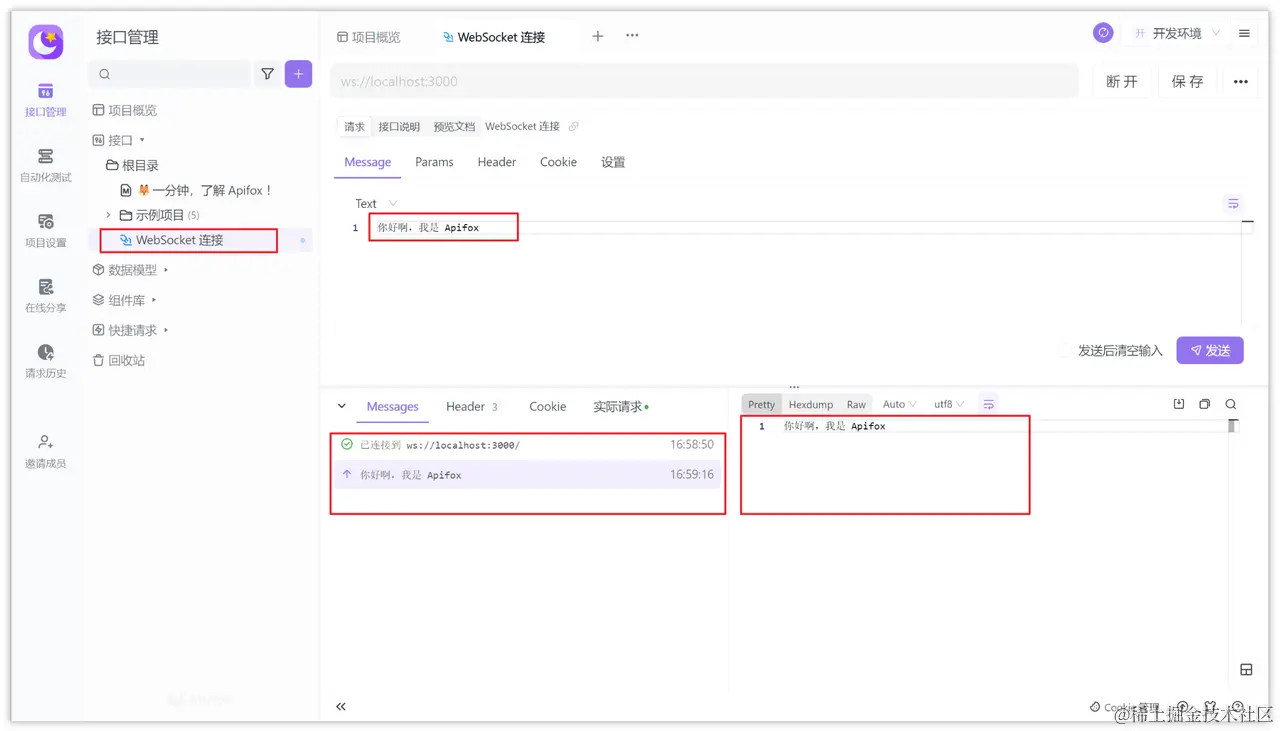Image resolution: width=1280 pixels, height=731 pixels.
Task: Switch to the Params tab
Action: pyautogui.click(x=434, y=162)
